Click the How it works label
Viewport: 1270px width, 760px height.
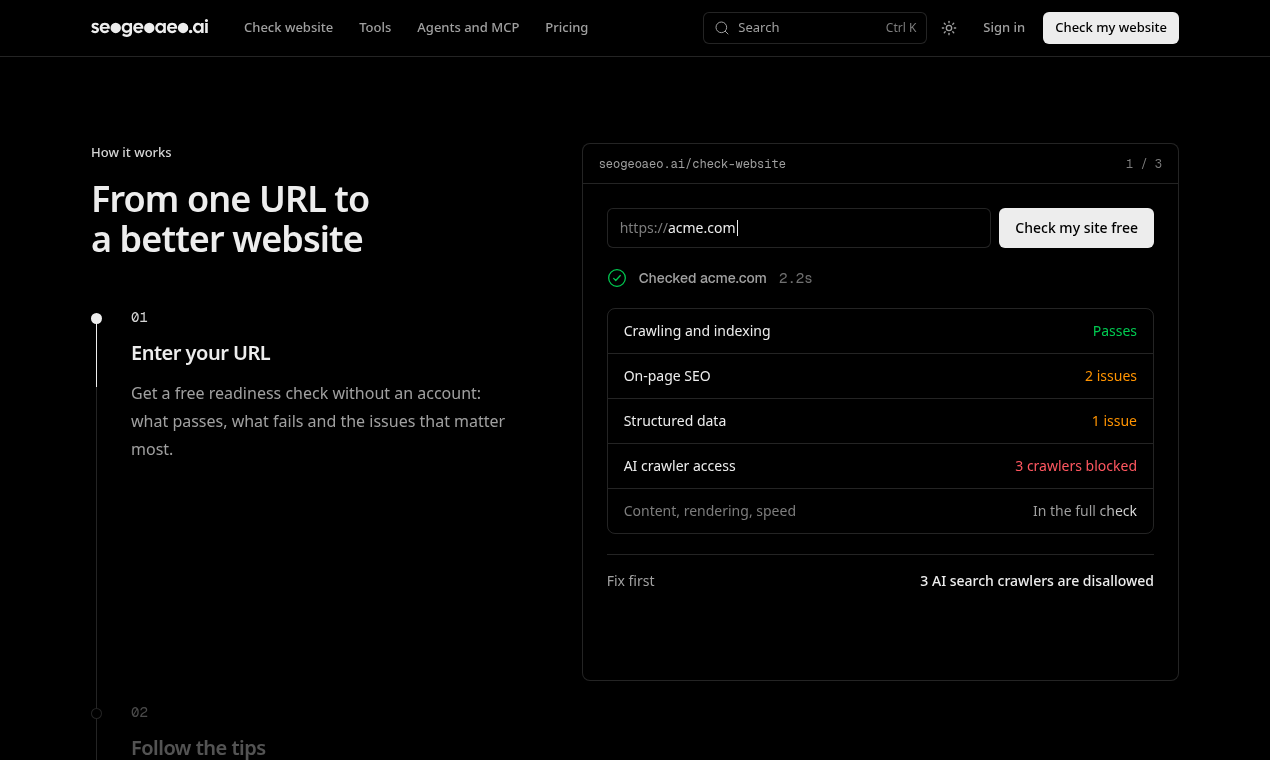click(131, 152)
